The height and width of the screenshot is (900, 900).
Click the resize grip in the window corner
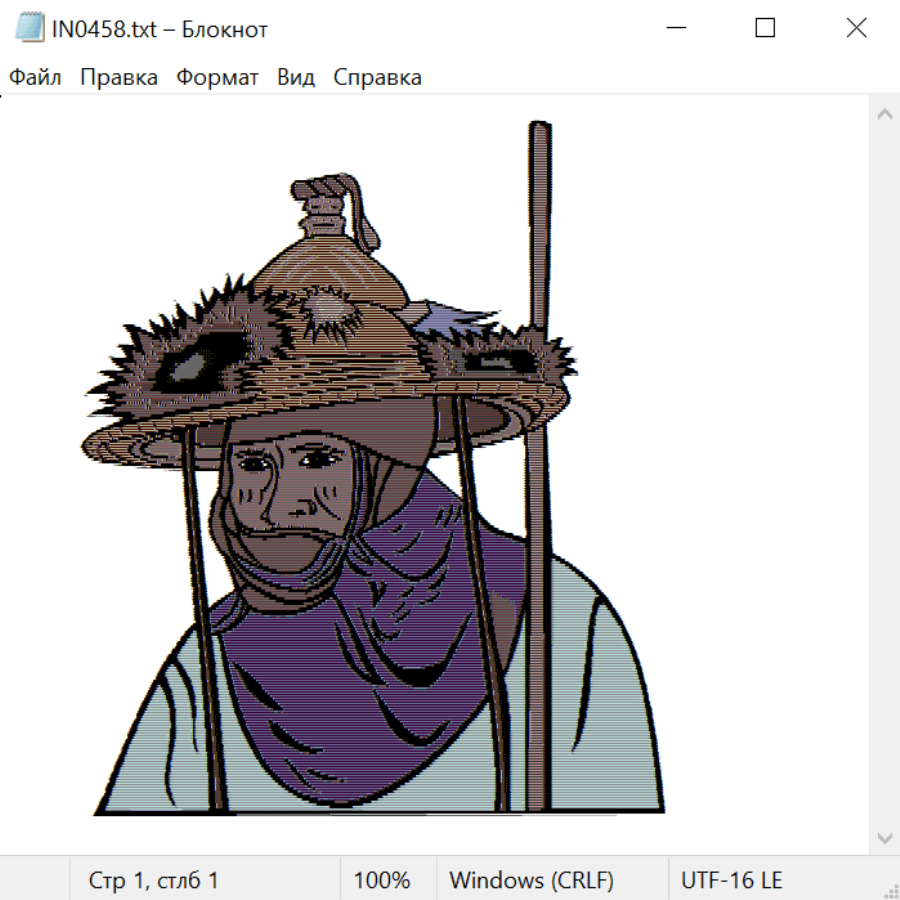coord(890,890)
